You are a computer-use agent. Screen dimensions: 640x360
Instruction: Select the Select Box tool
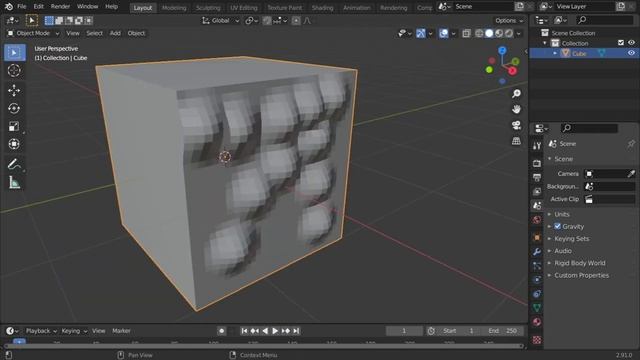(x=14, y=53)
